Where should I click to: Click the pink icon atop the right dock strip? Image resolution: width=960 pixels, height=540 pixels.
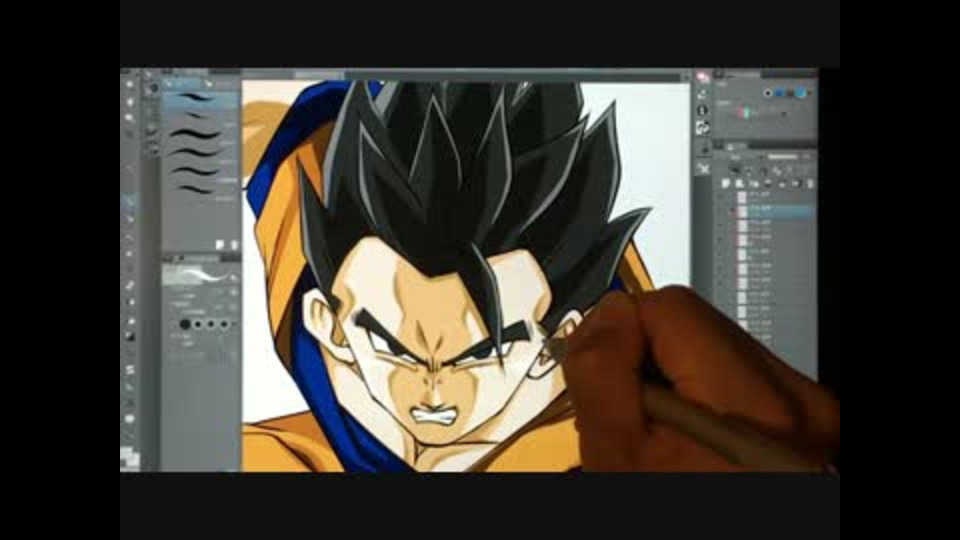703,77
